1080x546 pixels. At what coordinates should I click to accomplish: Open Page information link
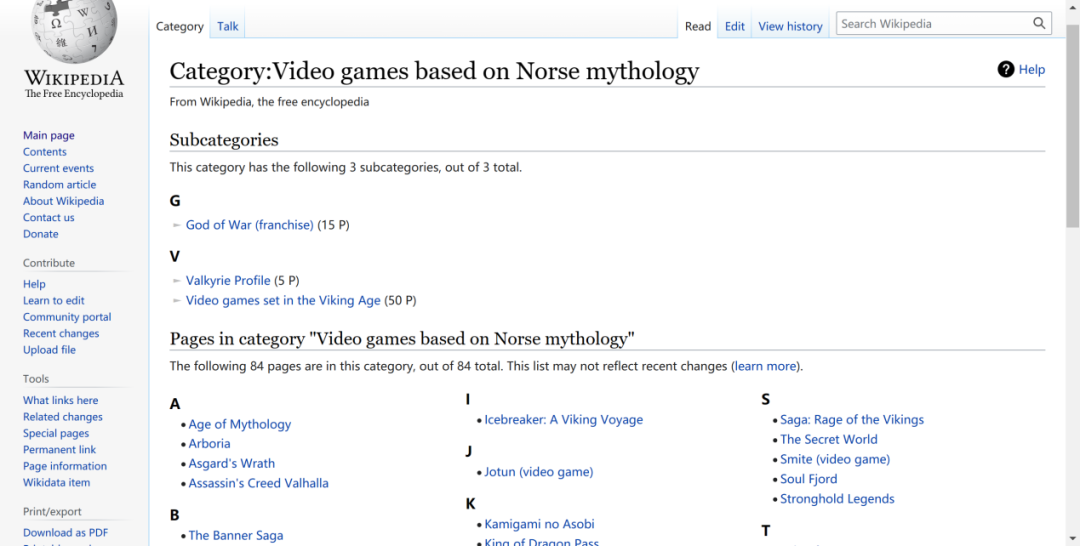tap(65, 467)
